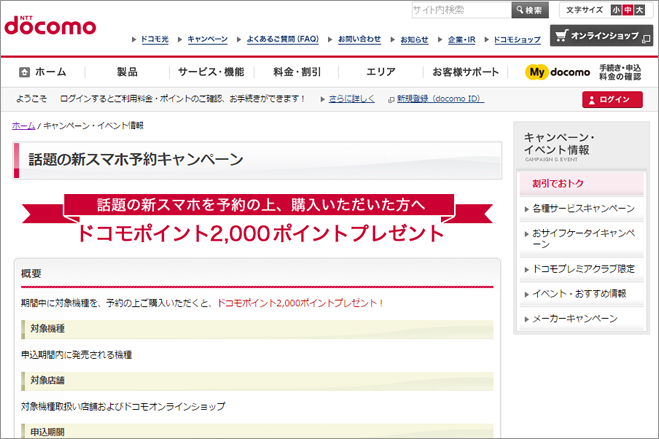Viewport: 659px width, 439px height.
Task: Open the ドコモ光 link
Action: [x=155, y=39]
